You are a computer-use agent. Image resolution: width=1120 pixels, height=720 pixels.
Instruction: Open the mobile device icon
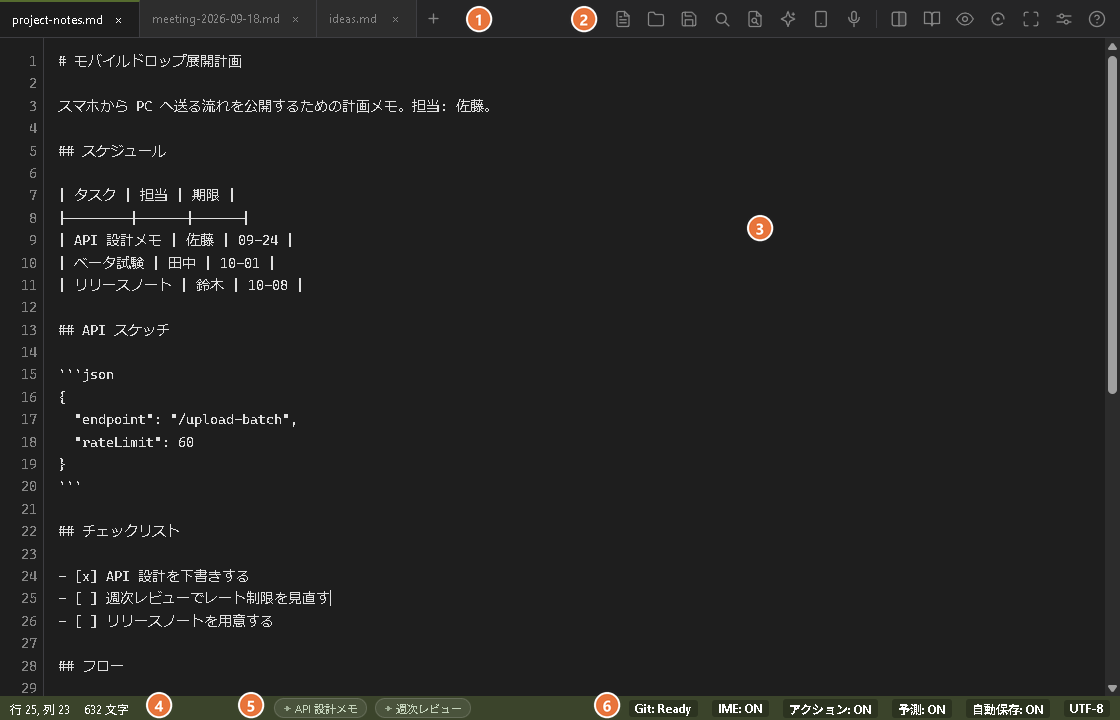(821, 19)
